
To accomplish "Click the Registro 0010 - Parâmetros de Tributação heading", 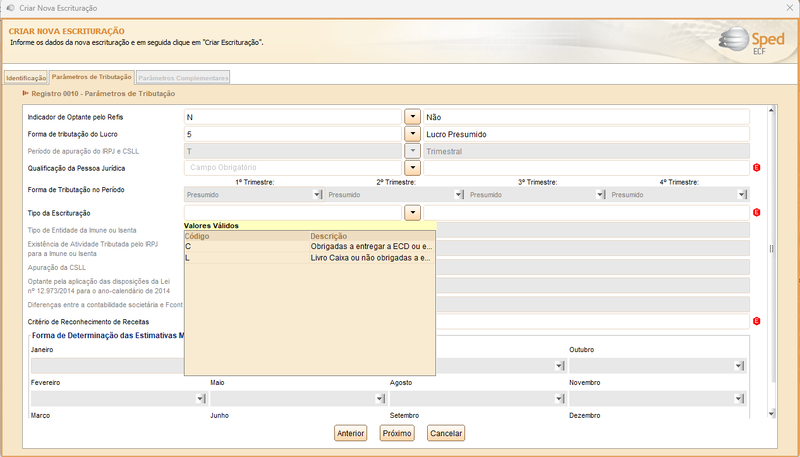I will [x=103, y=93].
